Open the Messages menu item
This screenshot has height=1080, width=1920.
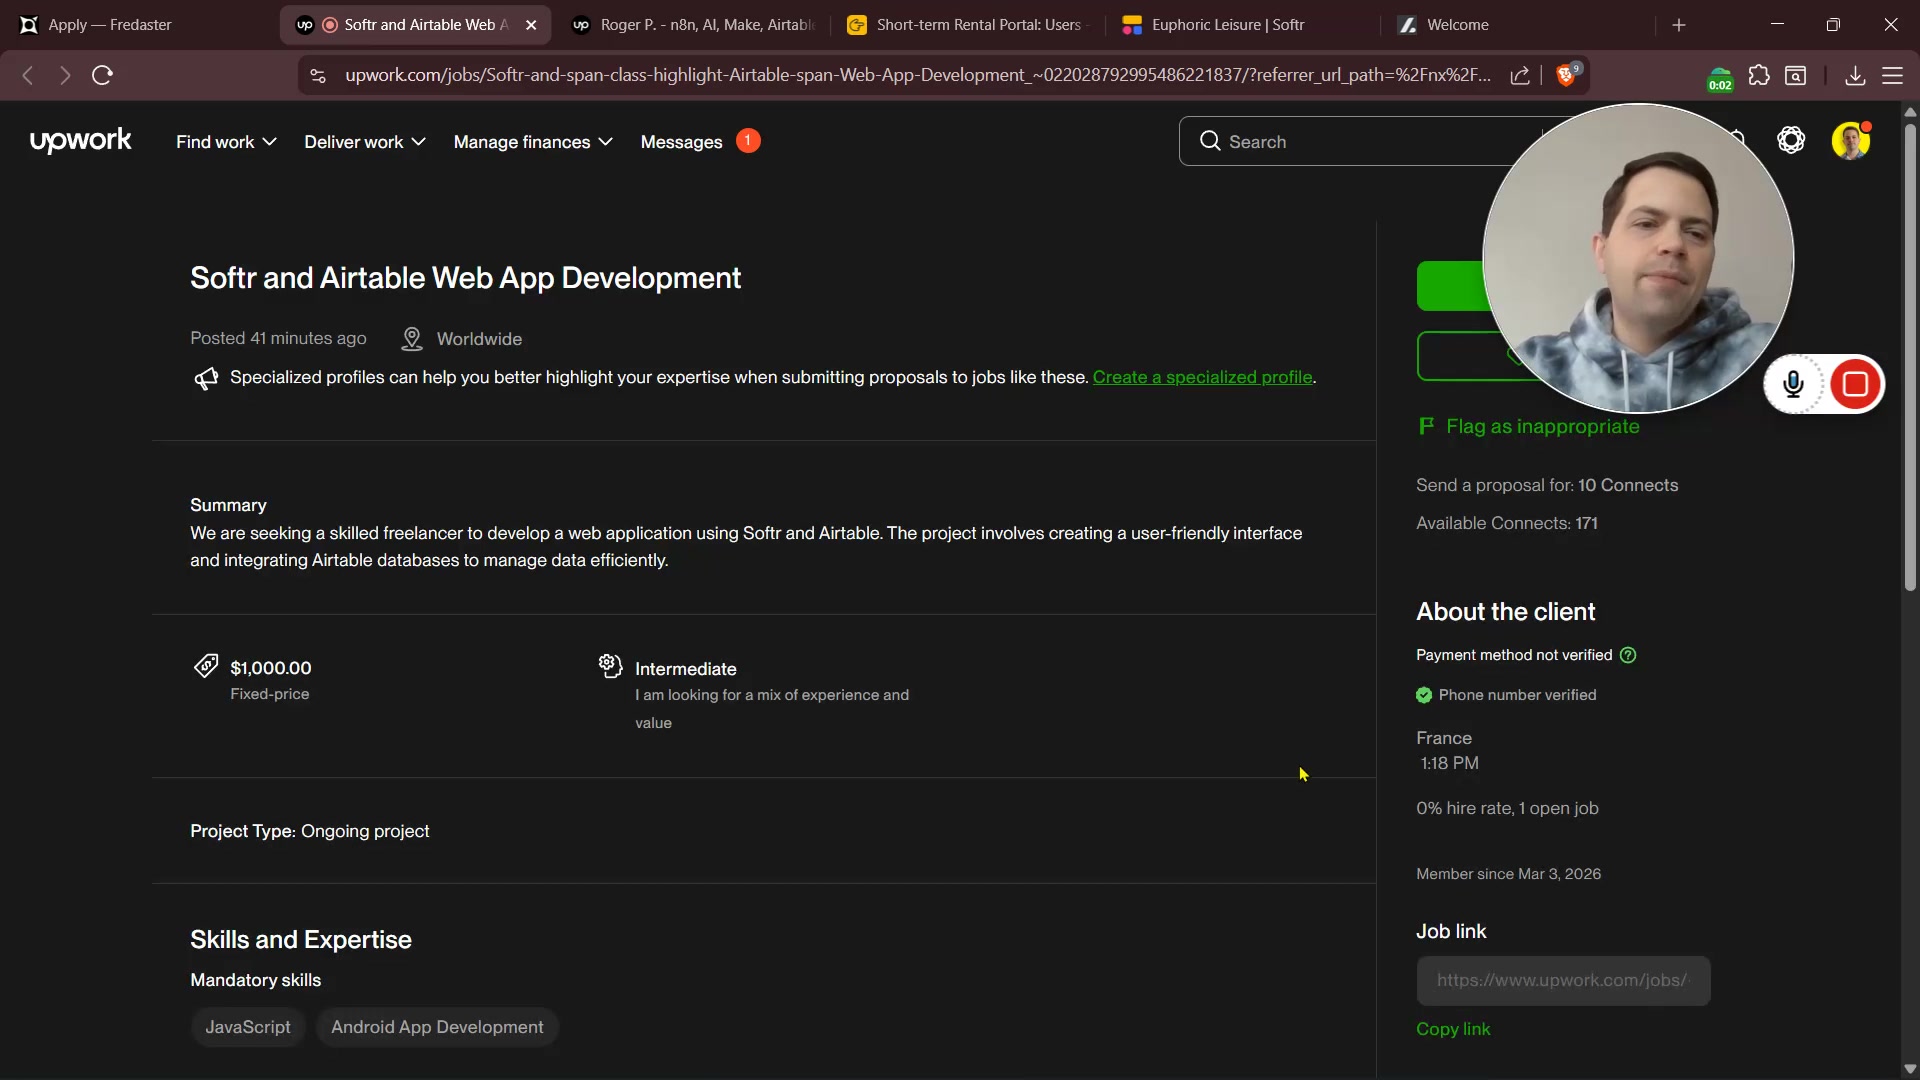681,142
